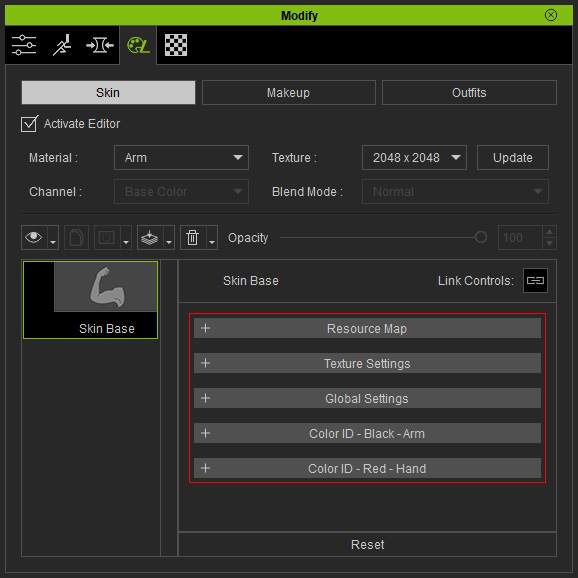Open the Modify sliders tab icon
578x578 pixels.
24,45
